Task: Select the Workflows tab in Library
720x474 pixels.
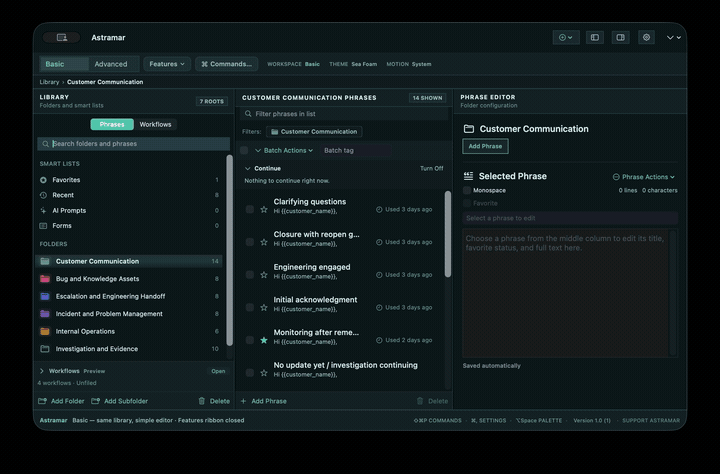Action: pos(155,124)
